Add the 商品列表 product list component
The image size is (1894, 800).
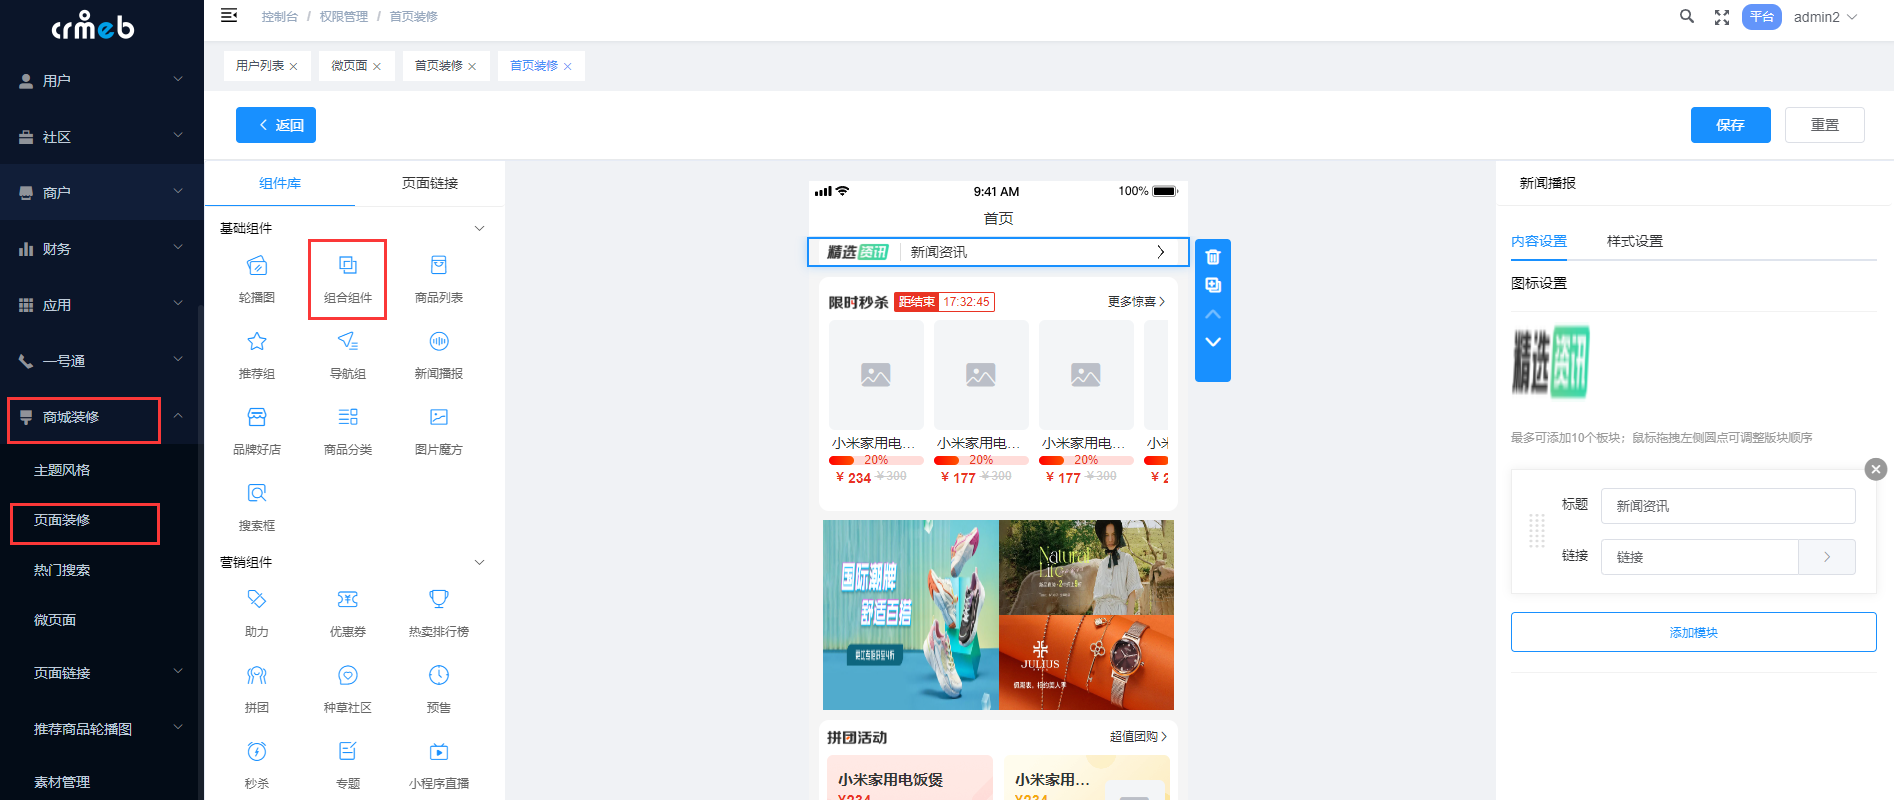pos(438,279)
